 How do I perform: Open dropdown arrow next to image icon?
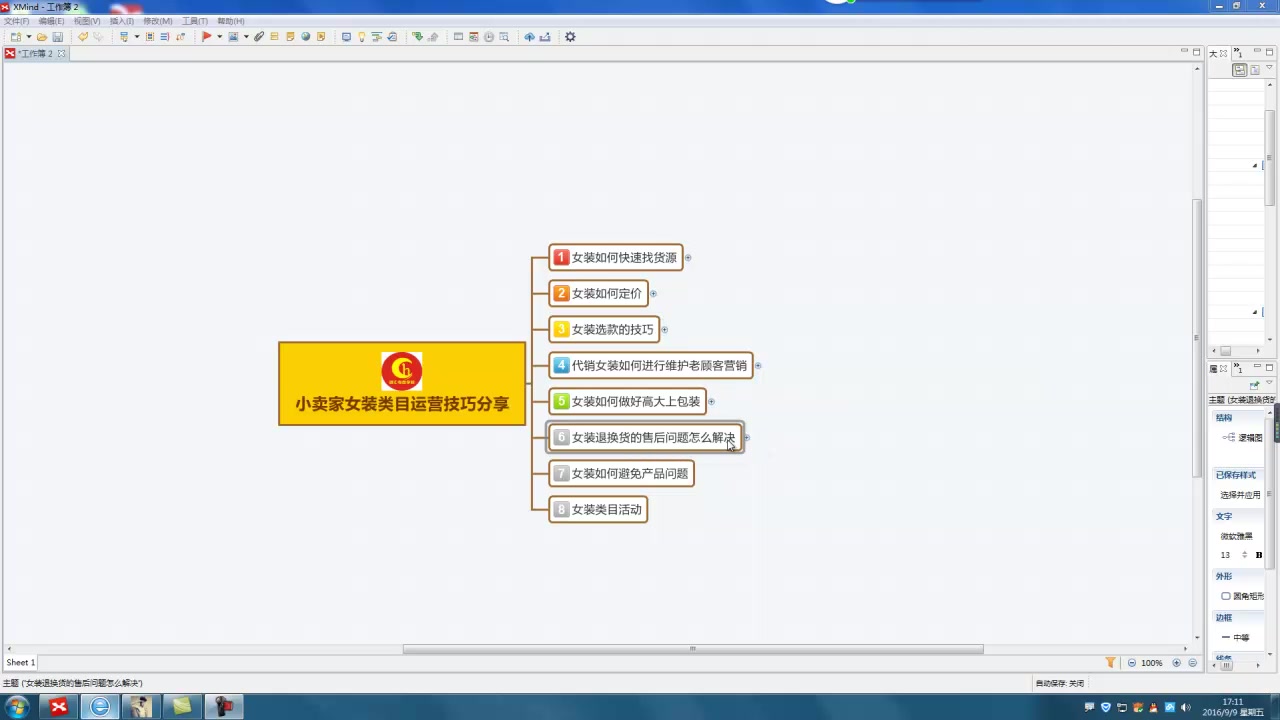click(x=246, y=37)
